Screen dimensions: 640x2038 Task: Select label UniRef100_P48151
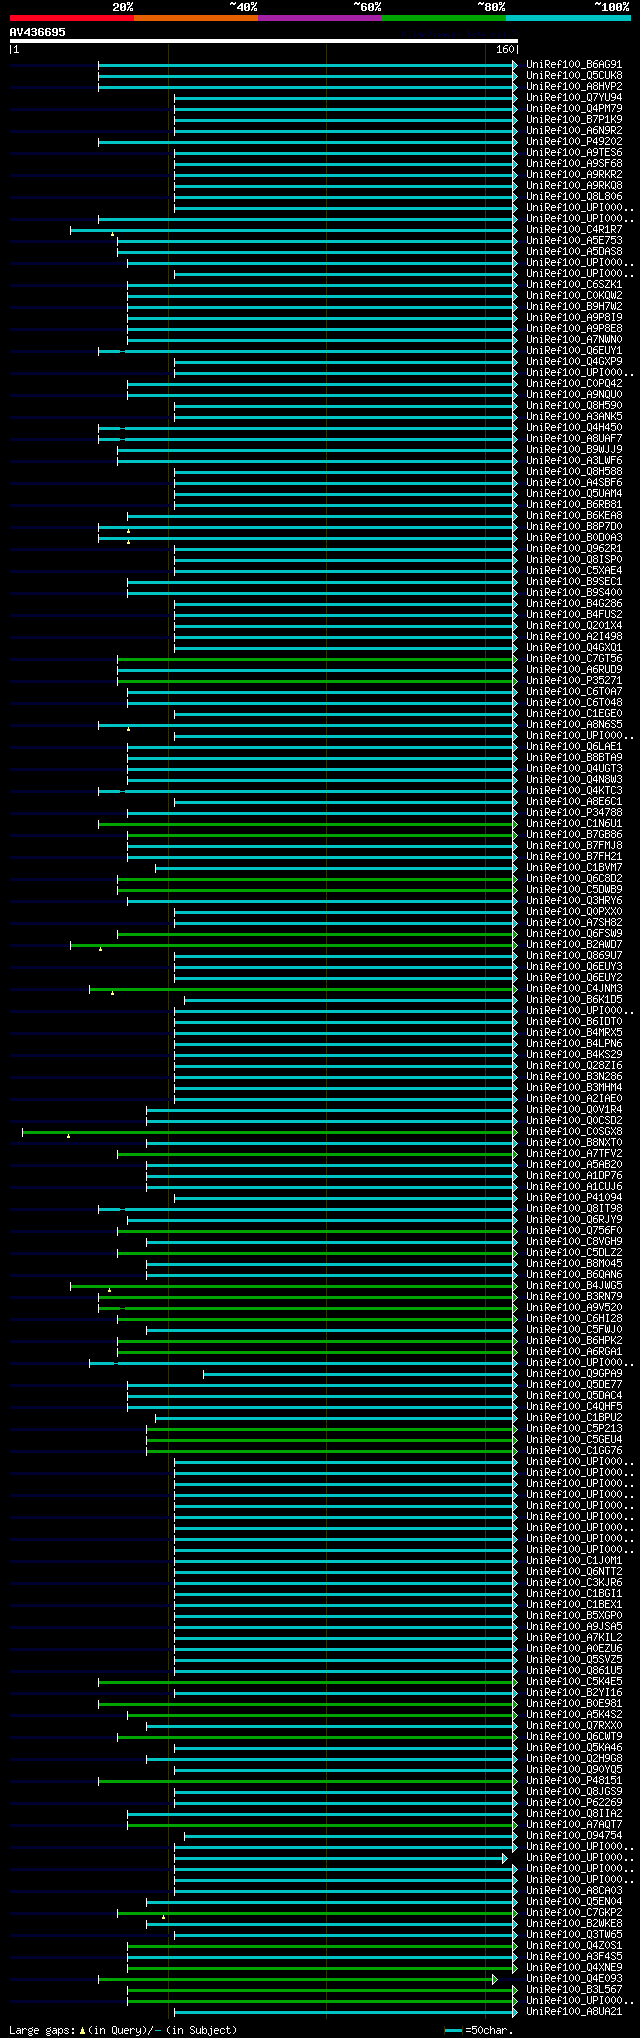pos(574,1781)
